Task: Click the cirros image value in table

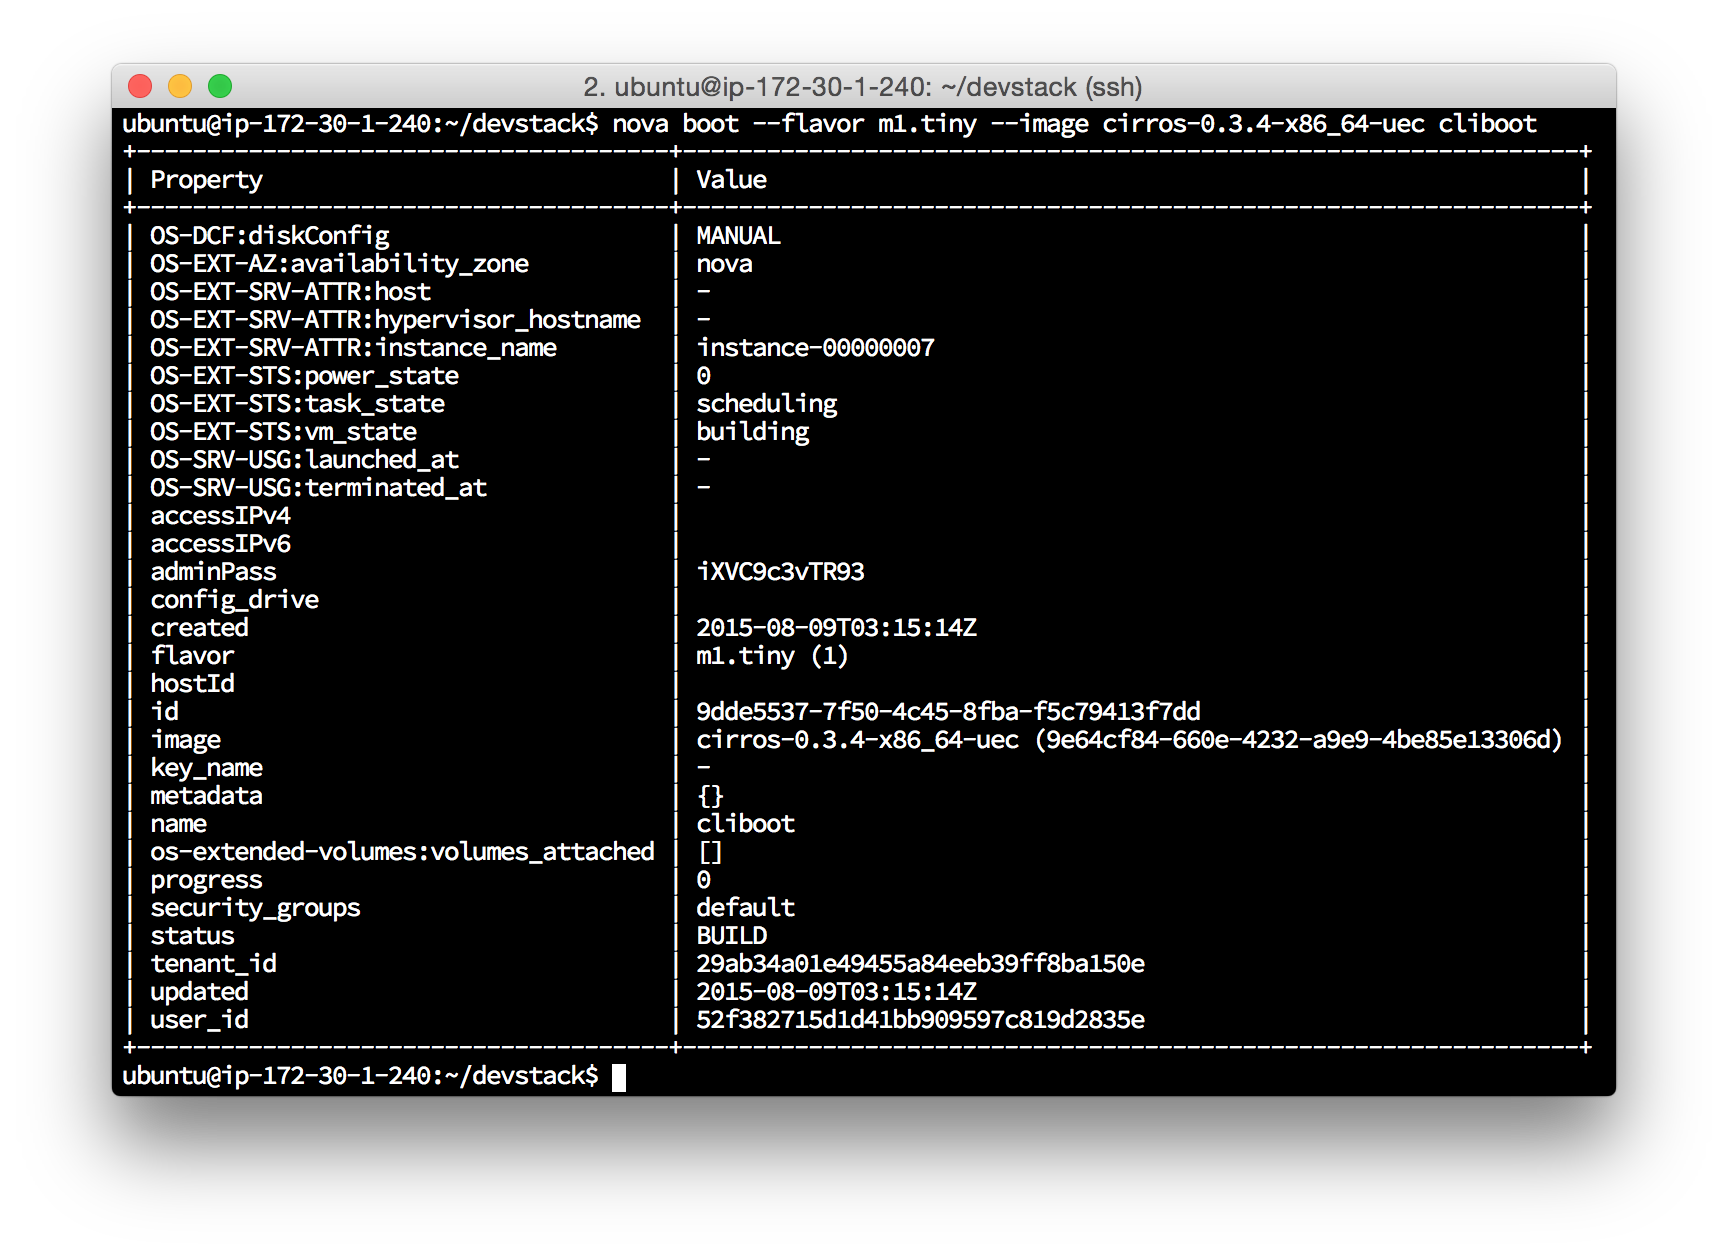Action: point(1128,740)
